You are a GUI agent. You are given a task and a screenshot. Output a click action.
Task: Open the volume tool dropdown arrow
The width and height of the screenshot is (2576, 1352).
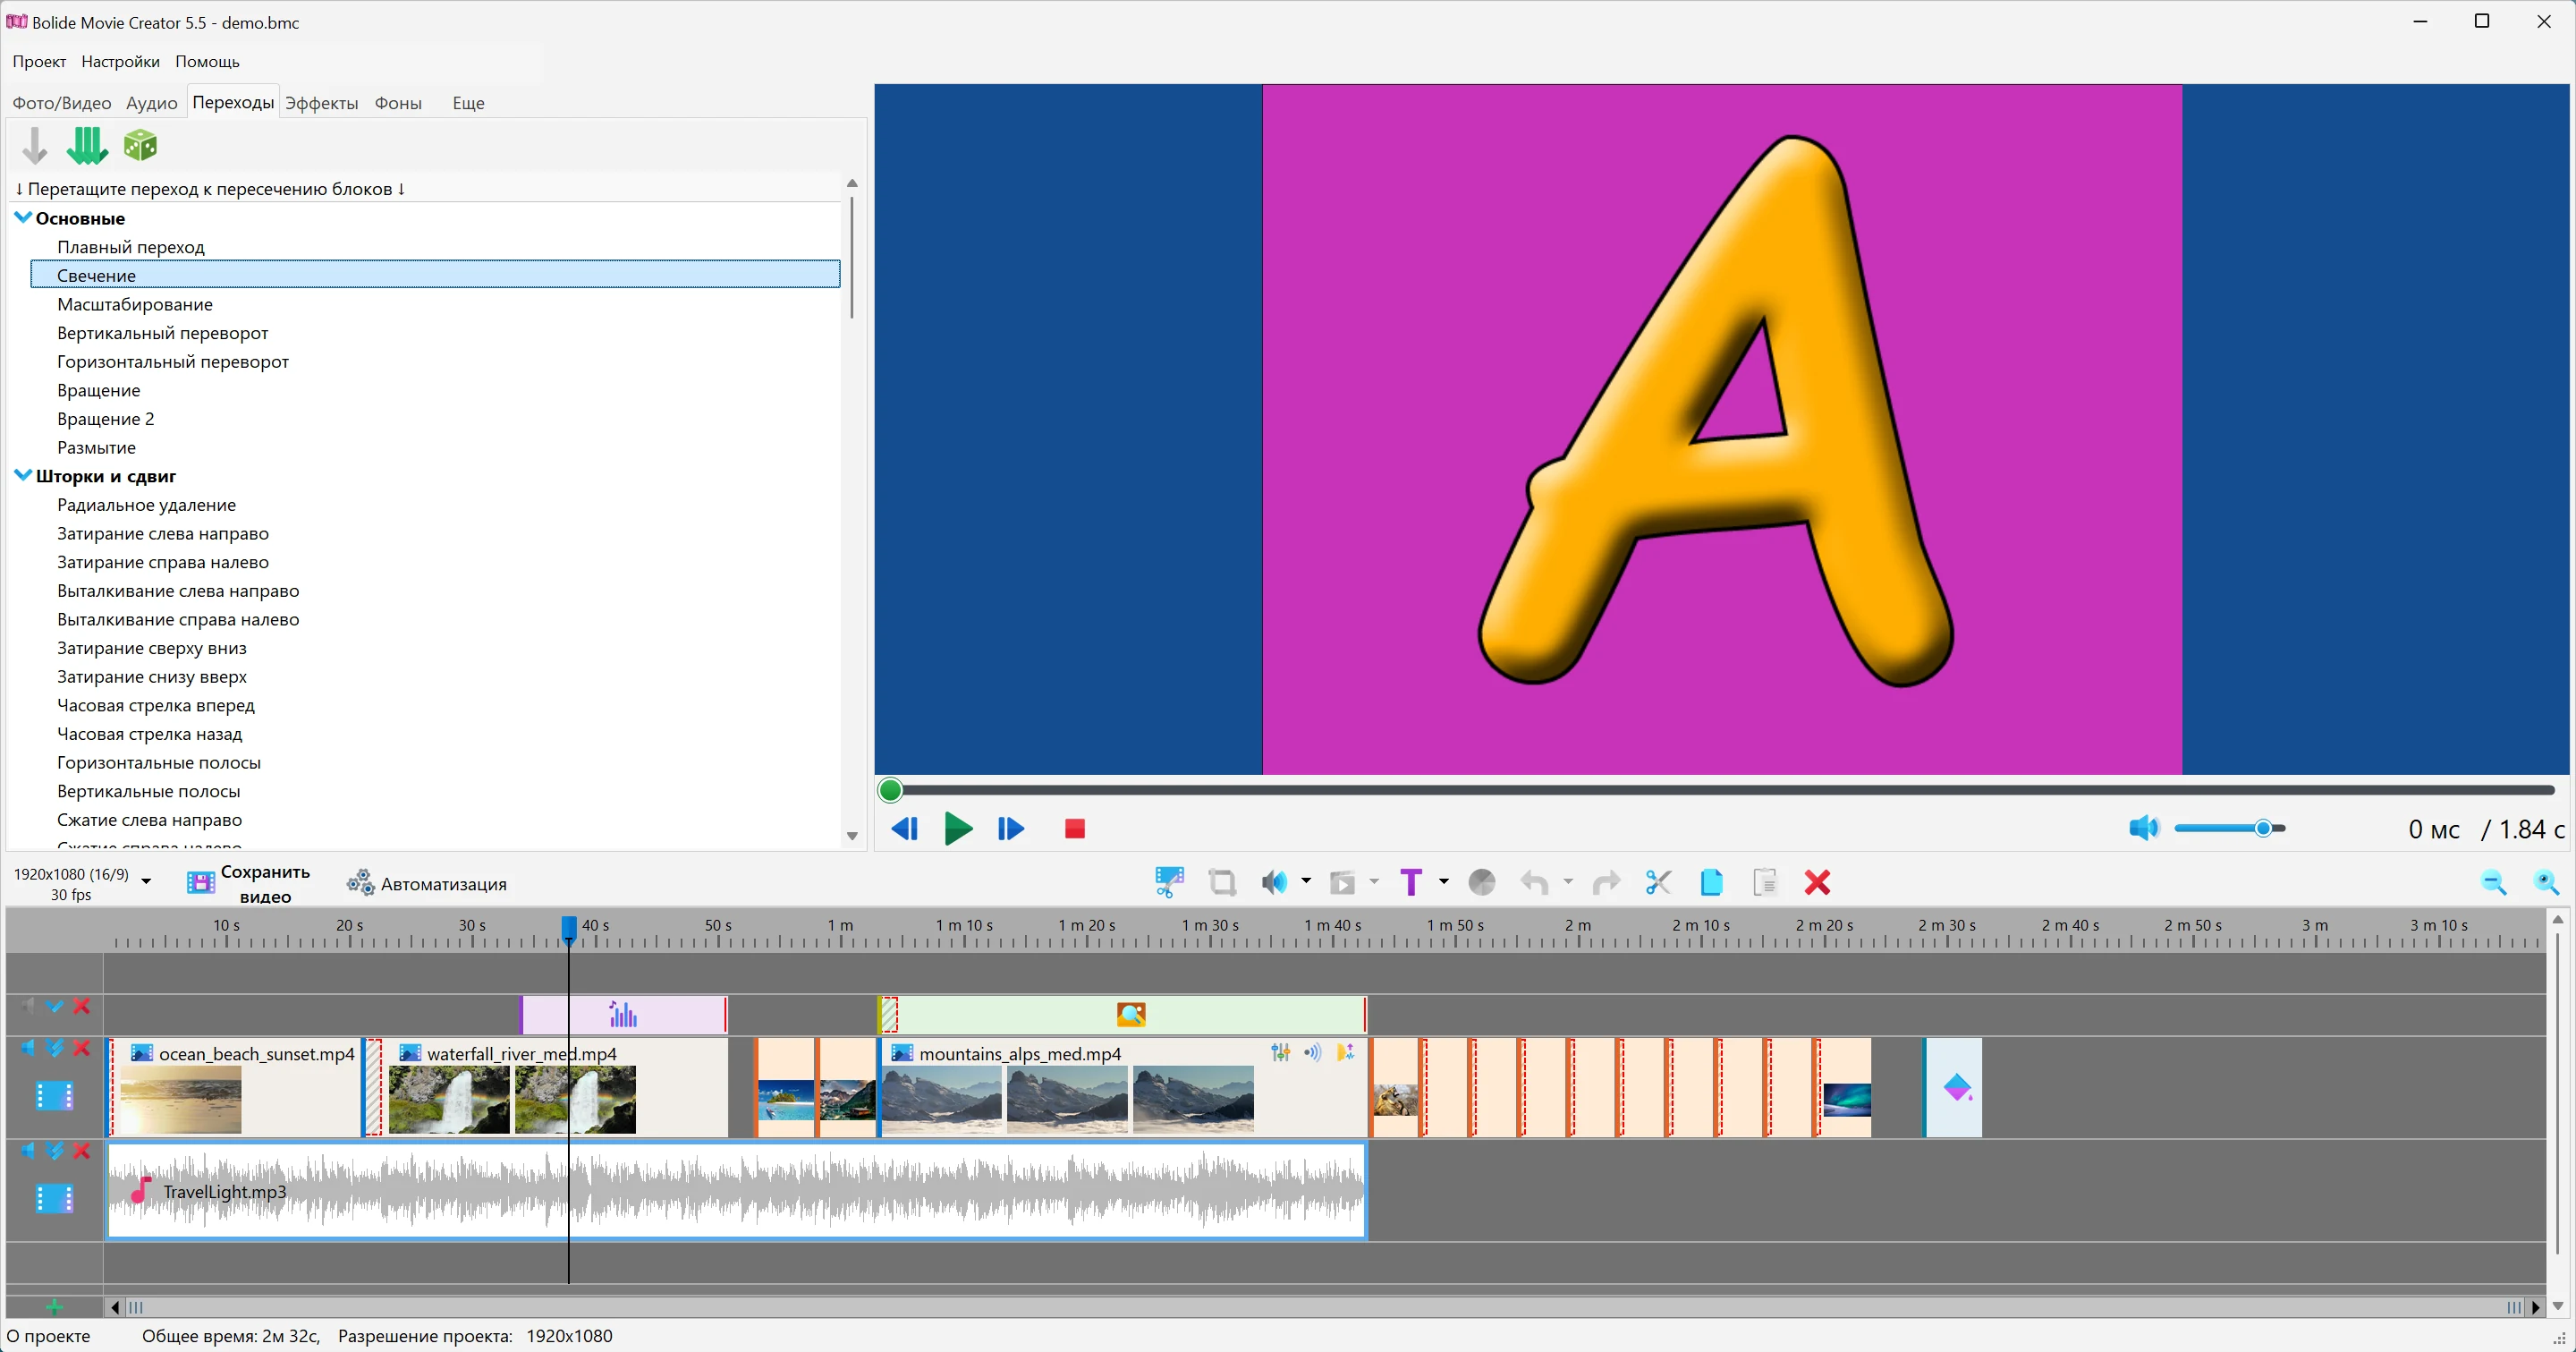pos(1306,881)
